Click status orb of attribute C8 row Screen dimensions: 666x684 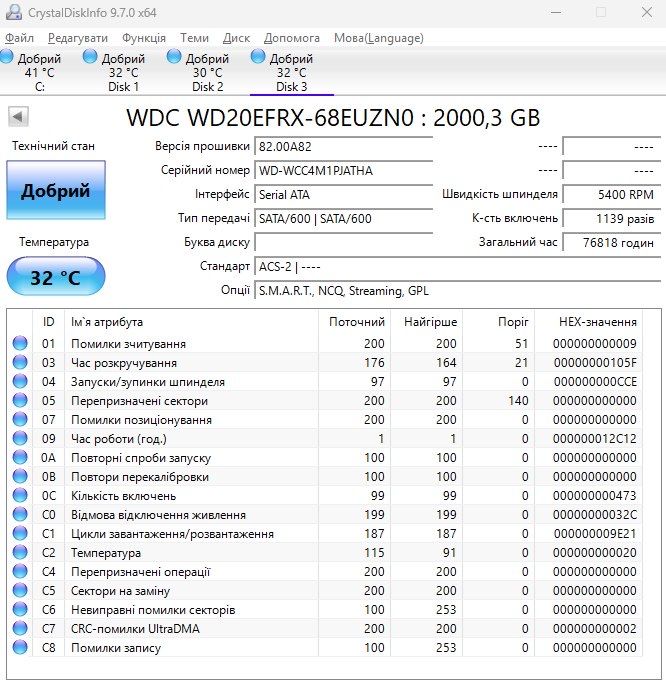point(20,647)
